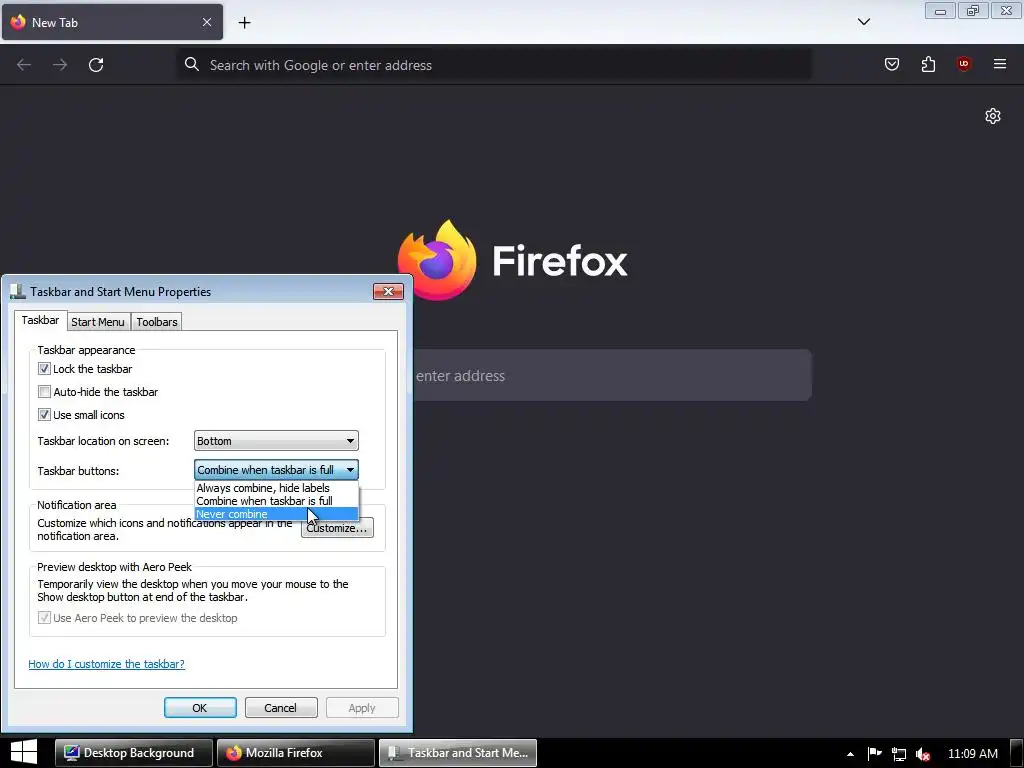
Task: Collapse the Taskbar buttons combo box
Action: [x=276, y=470]
